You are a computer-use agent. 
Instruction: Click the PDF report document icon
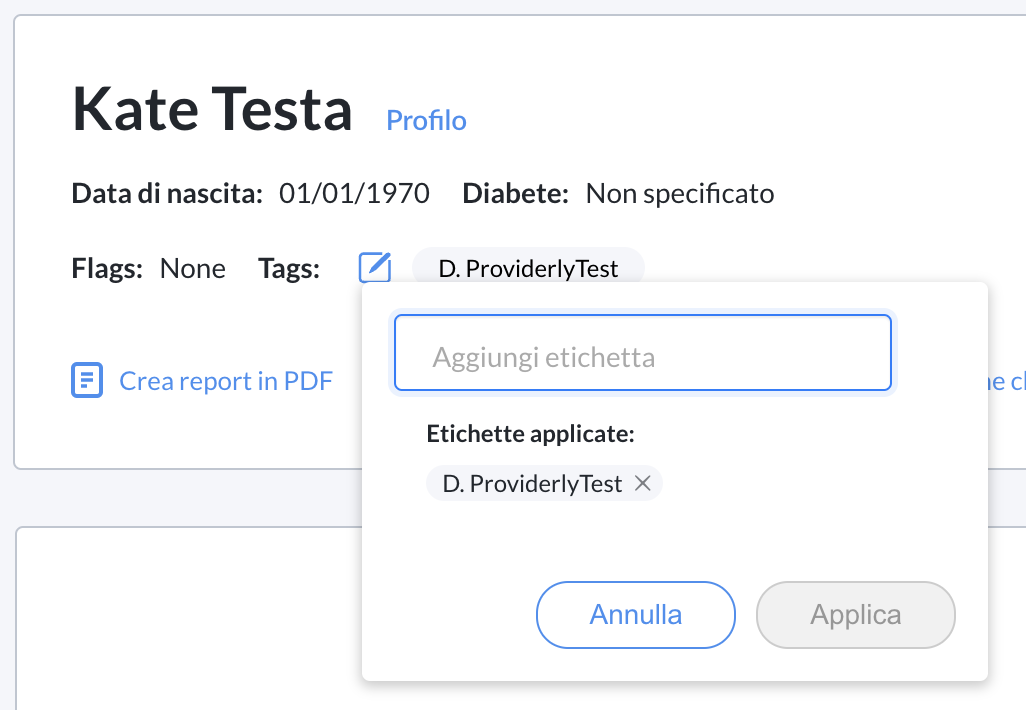point(87,380)
